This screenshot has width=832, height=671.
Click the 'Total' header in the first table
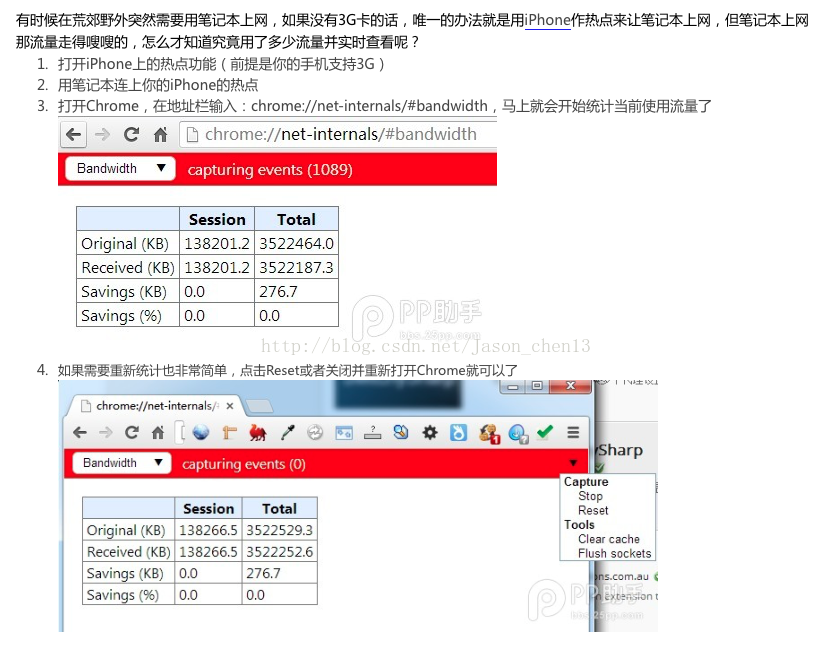click(296, 219)
